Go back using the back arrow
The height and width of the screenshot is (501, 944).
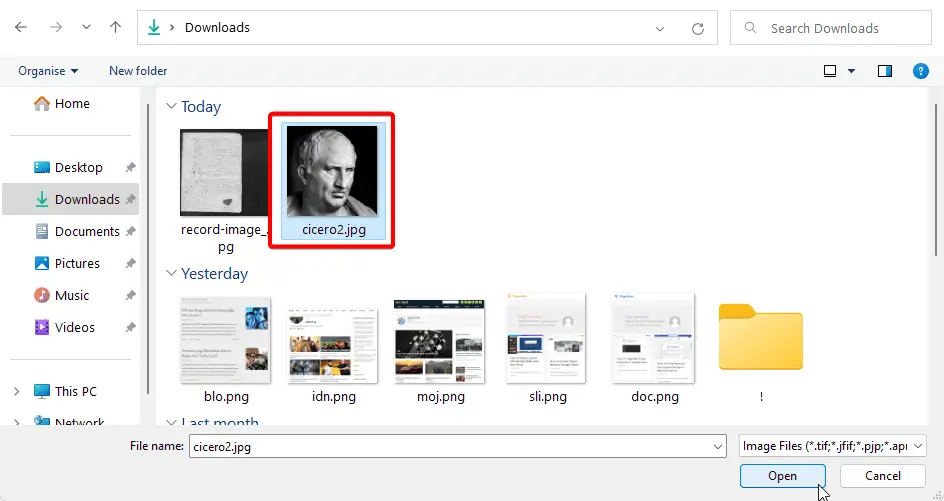point(21,28)
